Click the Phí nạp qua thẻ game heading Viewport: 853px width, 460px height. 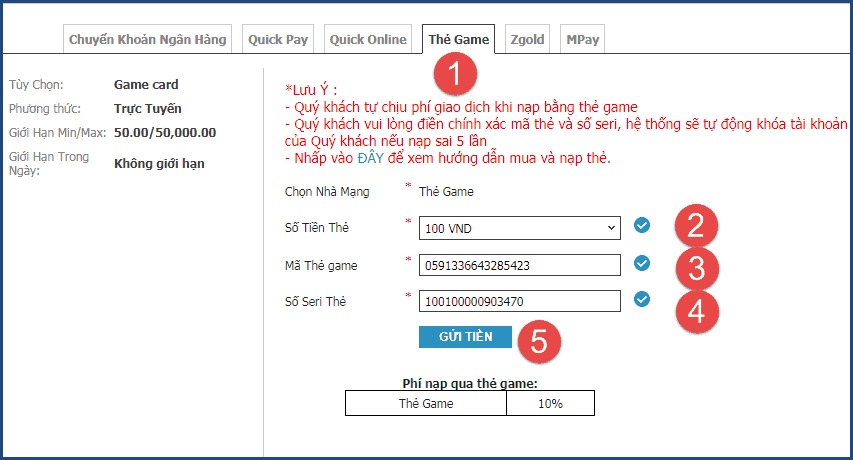(470, 383)
